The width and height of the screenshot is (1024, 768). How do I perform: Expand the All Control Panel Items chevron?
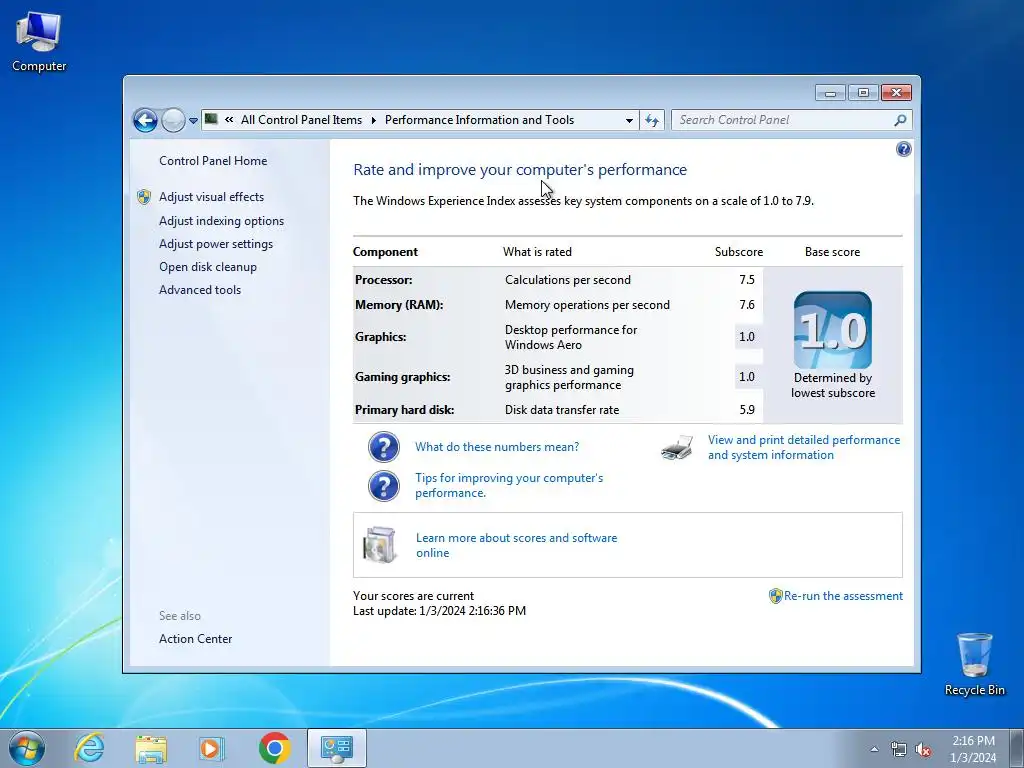click(374, 120)
